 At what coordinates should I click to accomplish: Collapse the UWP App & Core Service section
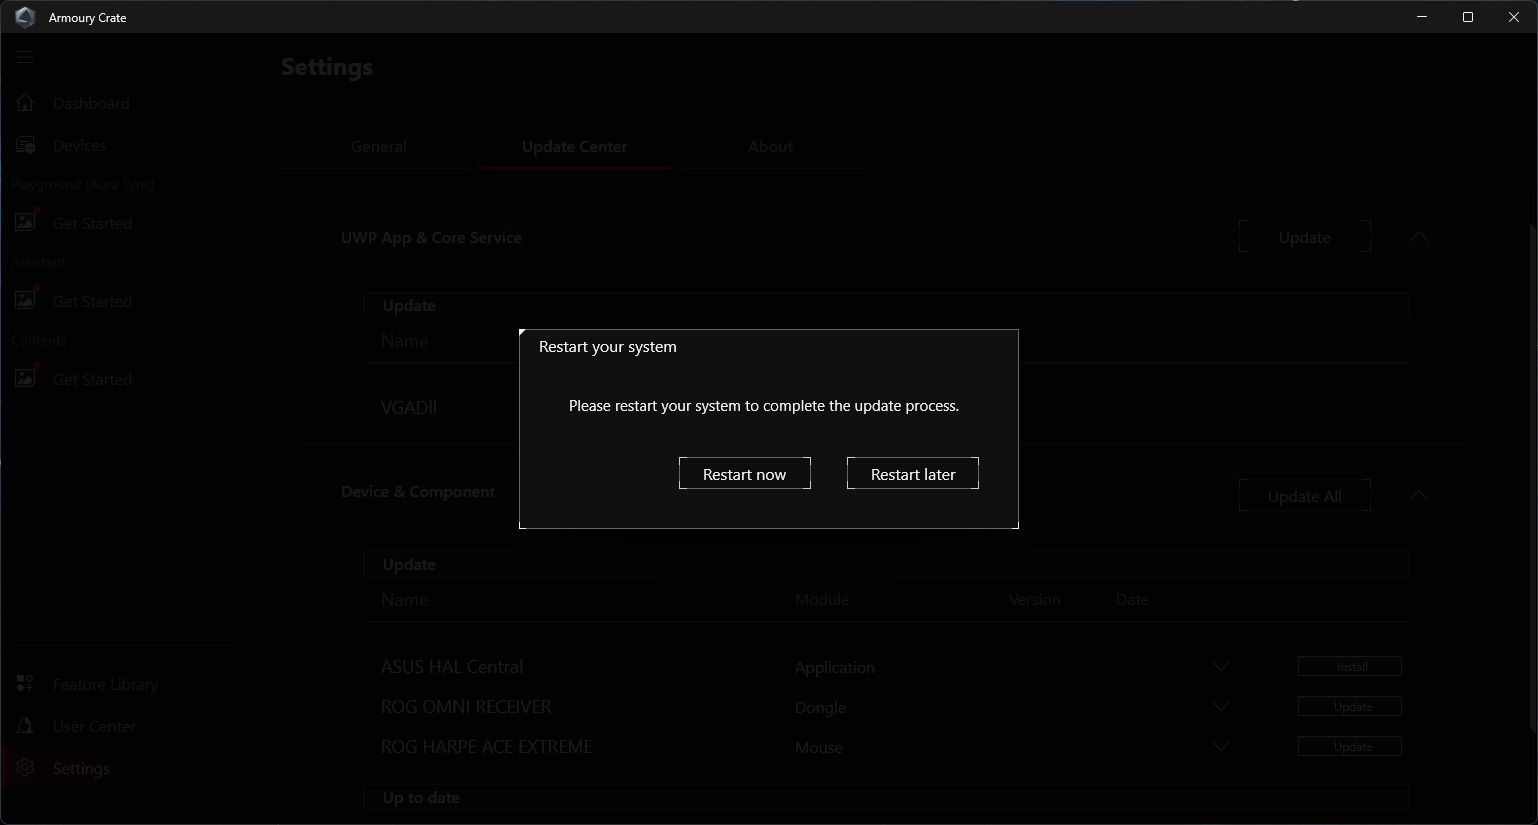(1418, 236)
